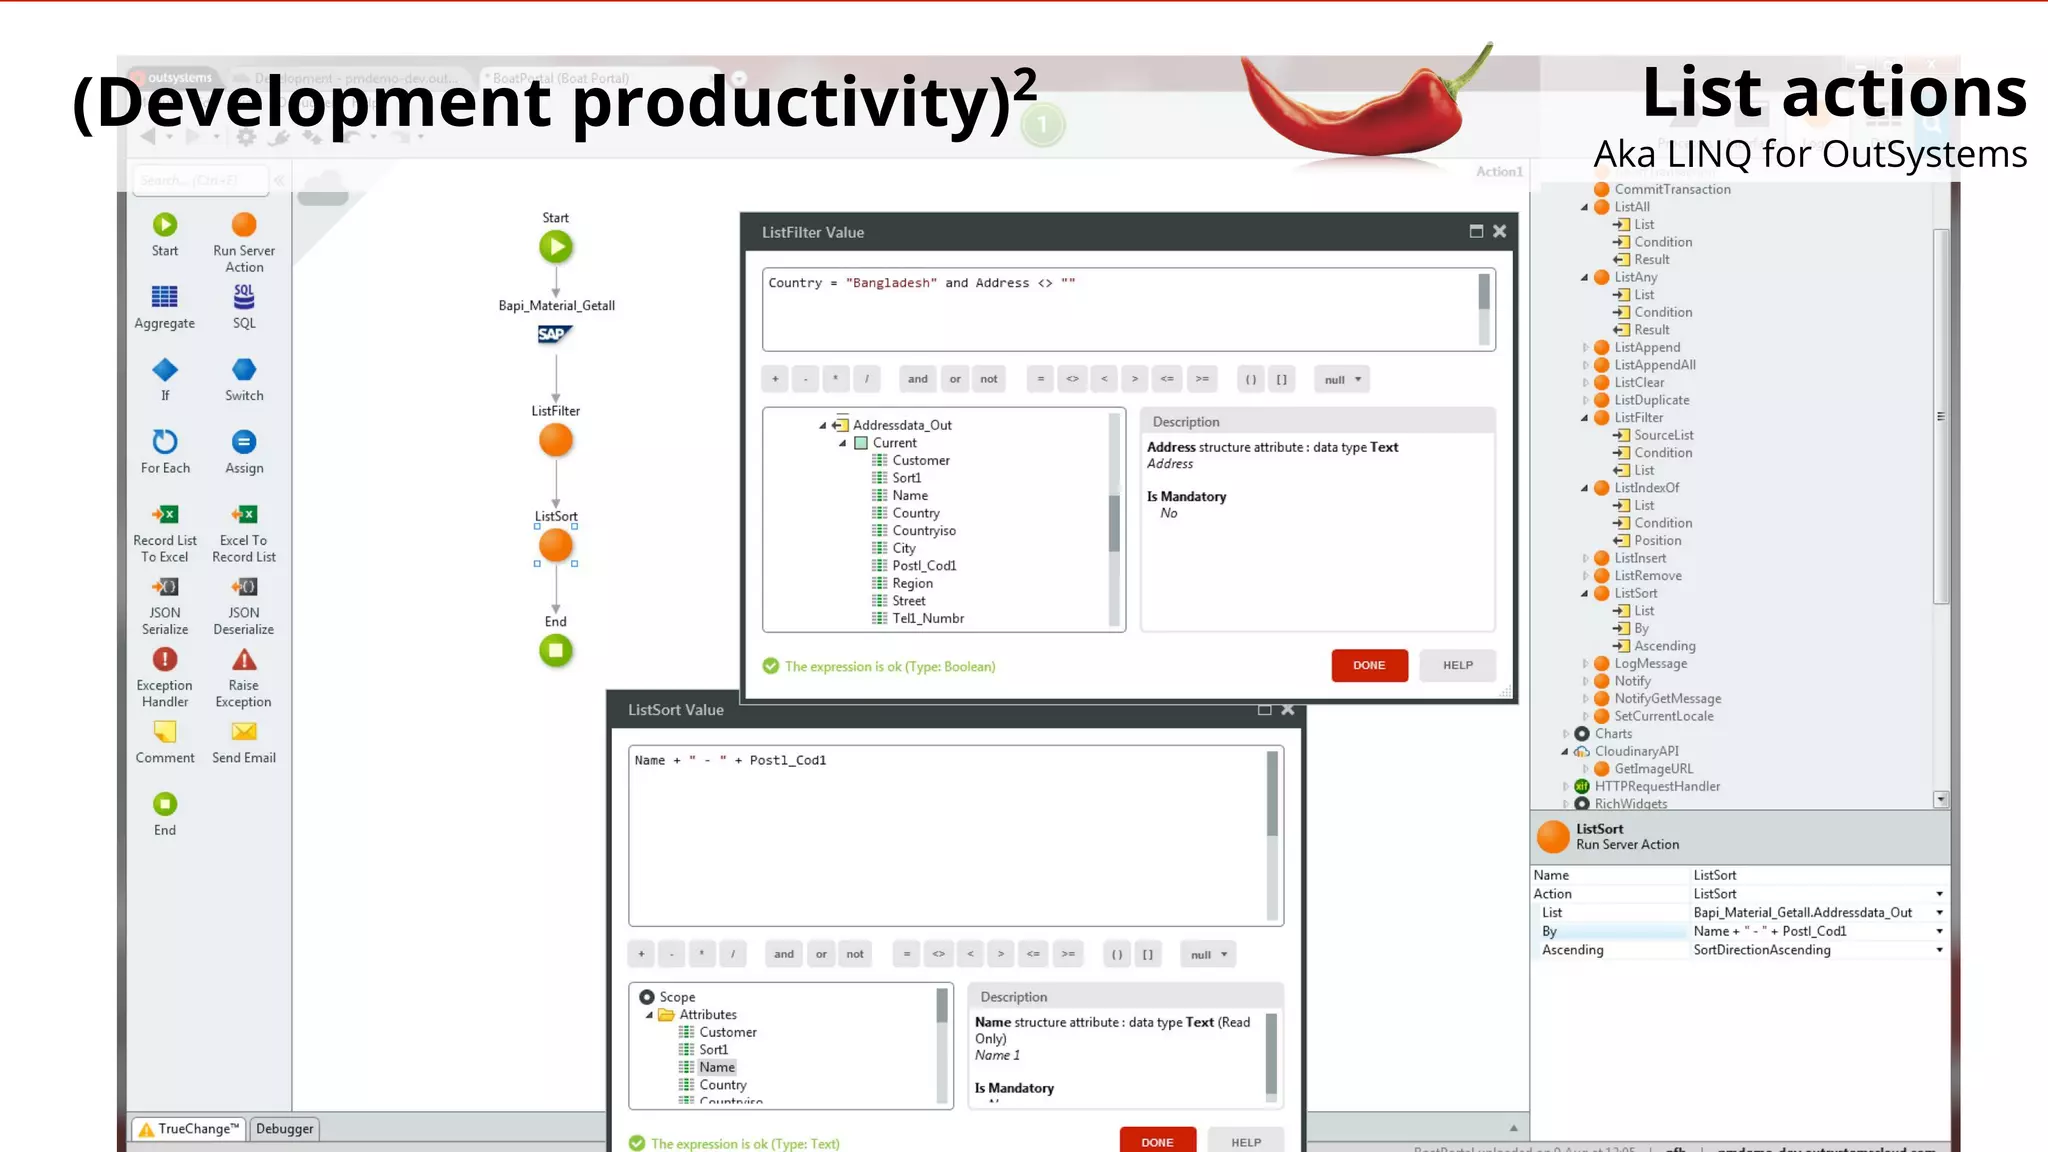Image resolution: width=2048 pixels, height=1152 pixels.
Task: Select the JSON Deserialize tool
Action: tap(244, 607)
